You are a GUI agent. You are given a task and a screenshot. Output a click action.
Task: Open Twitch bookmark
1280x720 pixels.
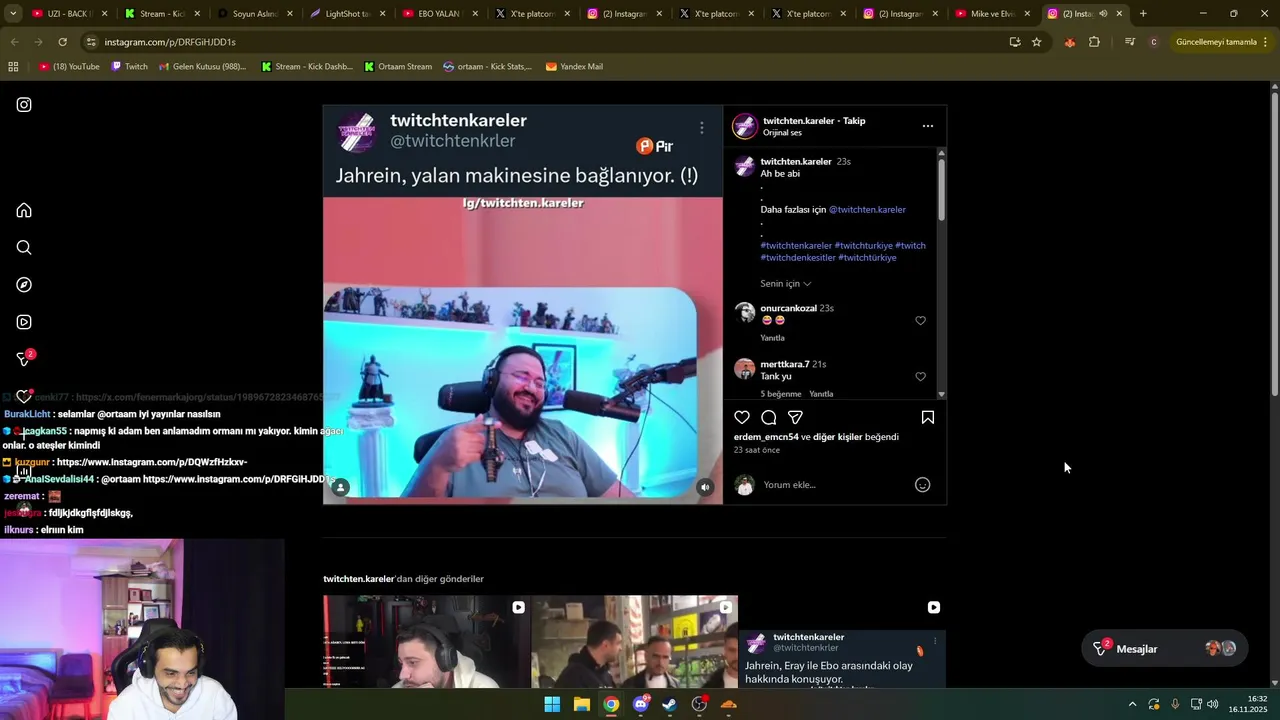pyautogui.click(x=130, y=67)
